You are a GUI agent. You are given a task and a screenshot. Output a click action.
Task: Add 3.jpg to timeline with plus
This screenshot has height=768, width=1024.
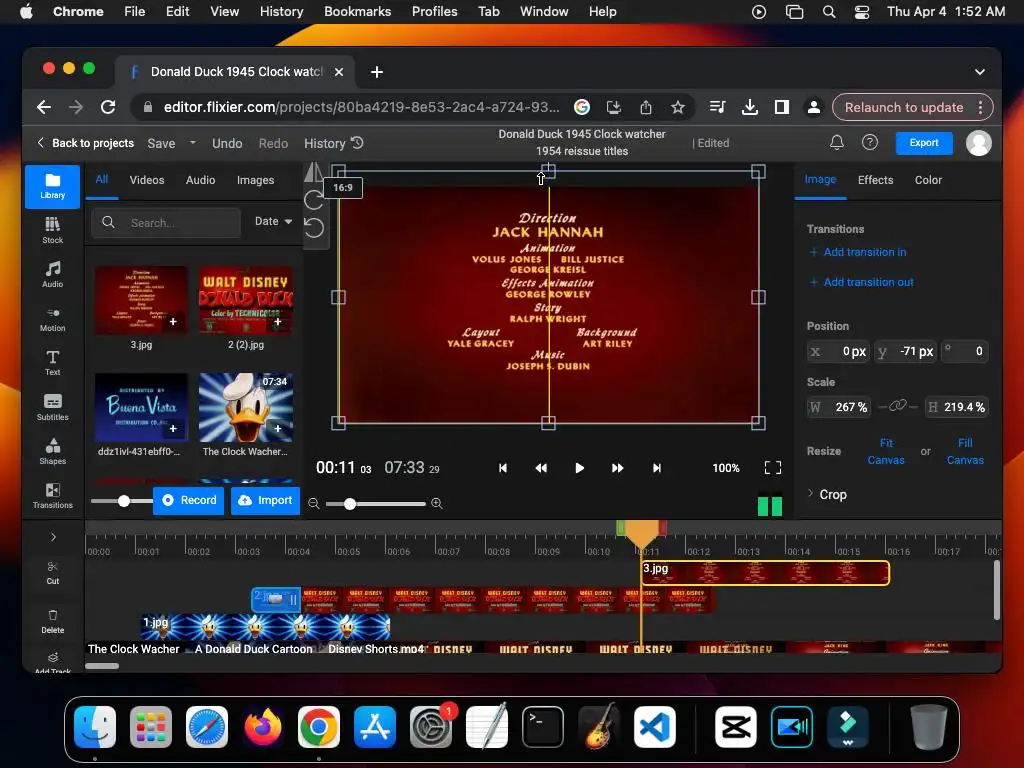coord(173,321)
